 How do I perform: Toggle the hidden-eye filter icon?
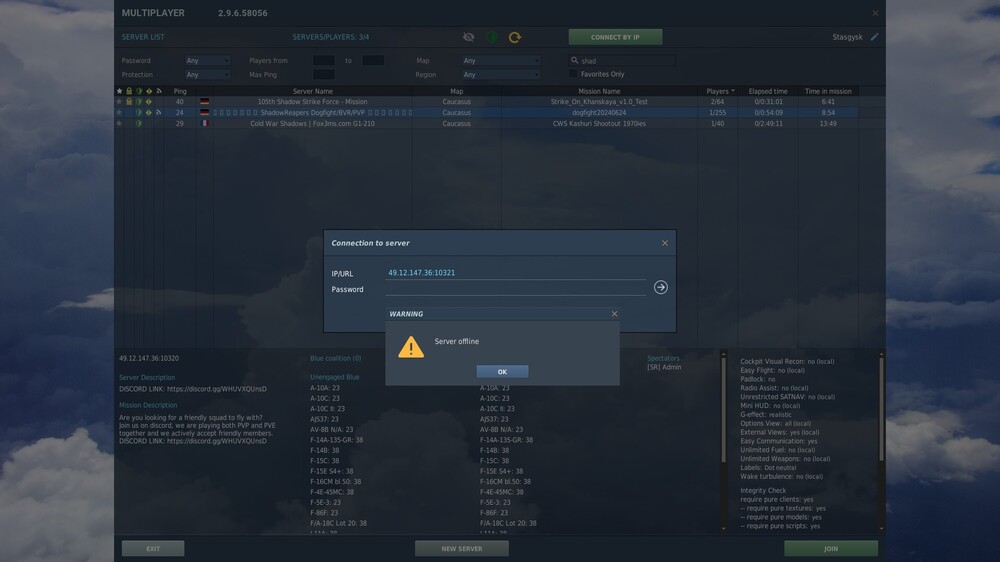(x=469, y=37)
